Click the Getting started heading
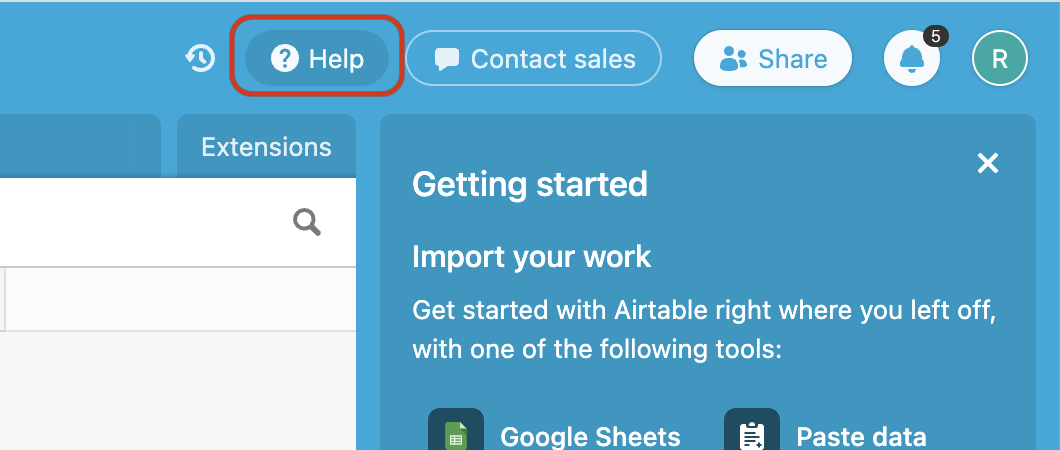The height and width of the screenshot is (450, 1060). coord(530,184)
